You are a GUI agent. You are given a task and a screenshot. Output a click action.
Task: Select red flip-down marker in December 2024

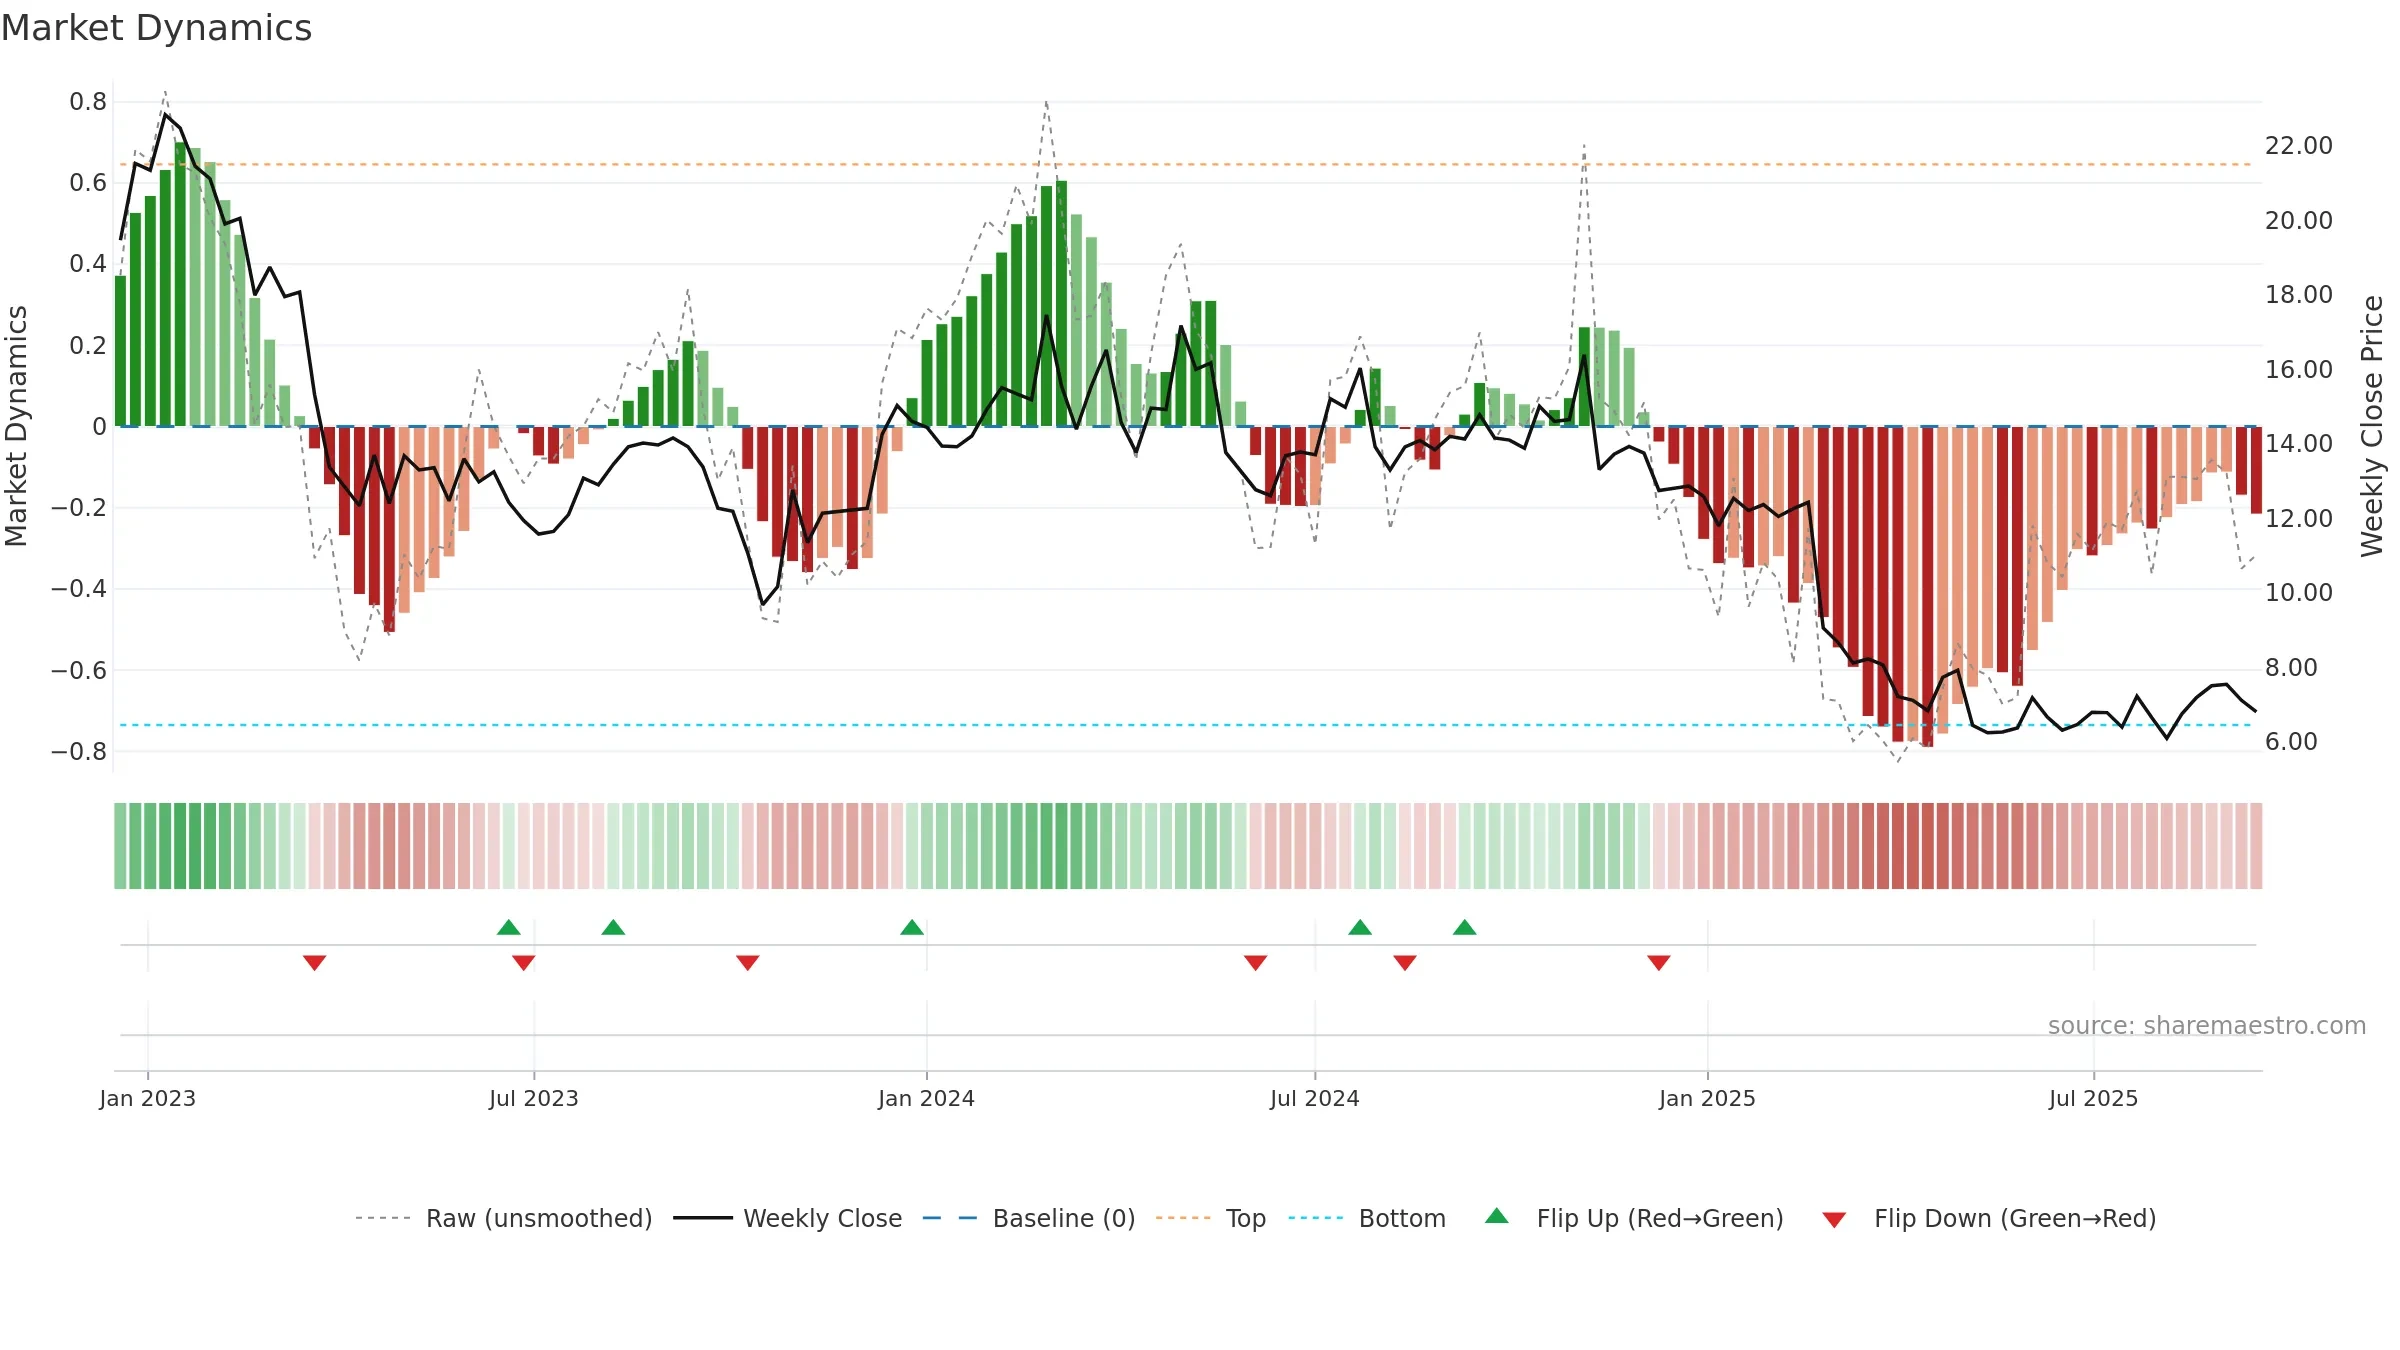coord(1659,963)
